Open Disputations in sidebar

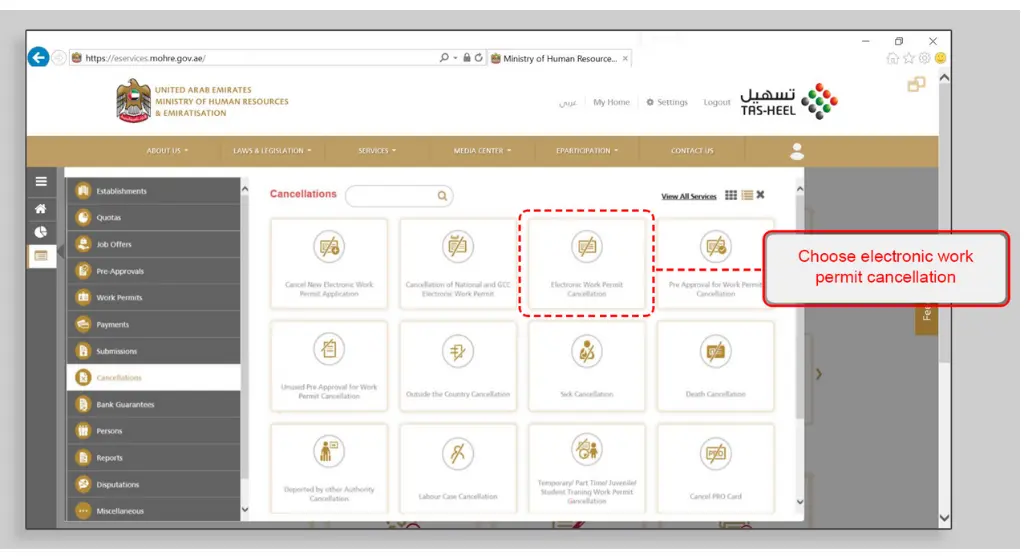(153, 484)
